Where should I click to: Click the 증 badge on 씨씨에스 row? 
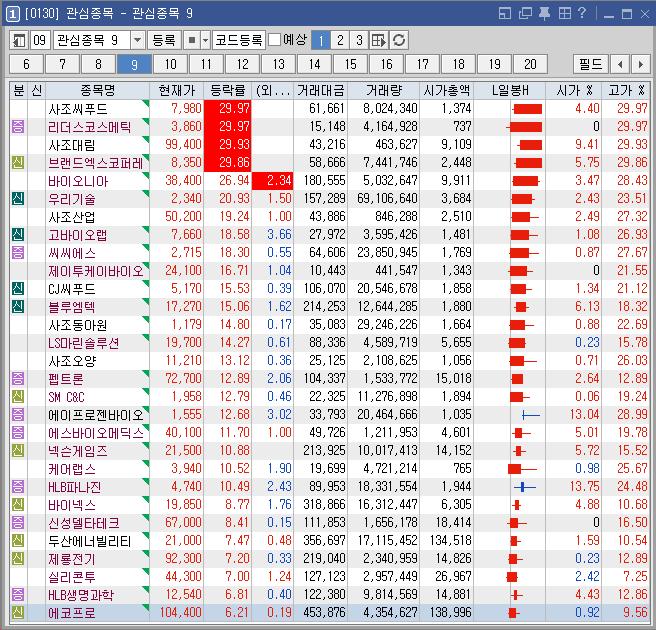(x=18, y=252)
